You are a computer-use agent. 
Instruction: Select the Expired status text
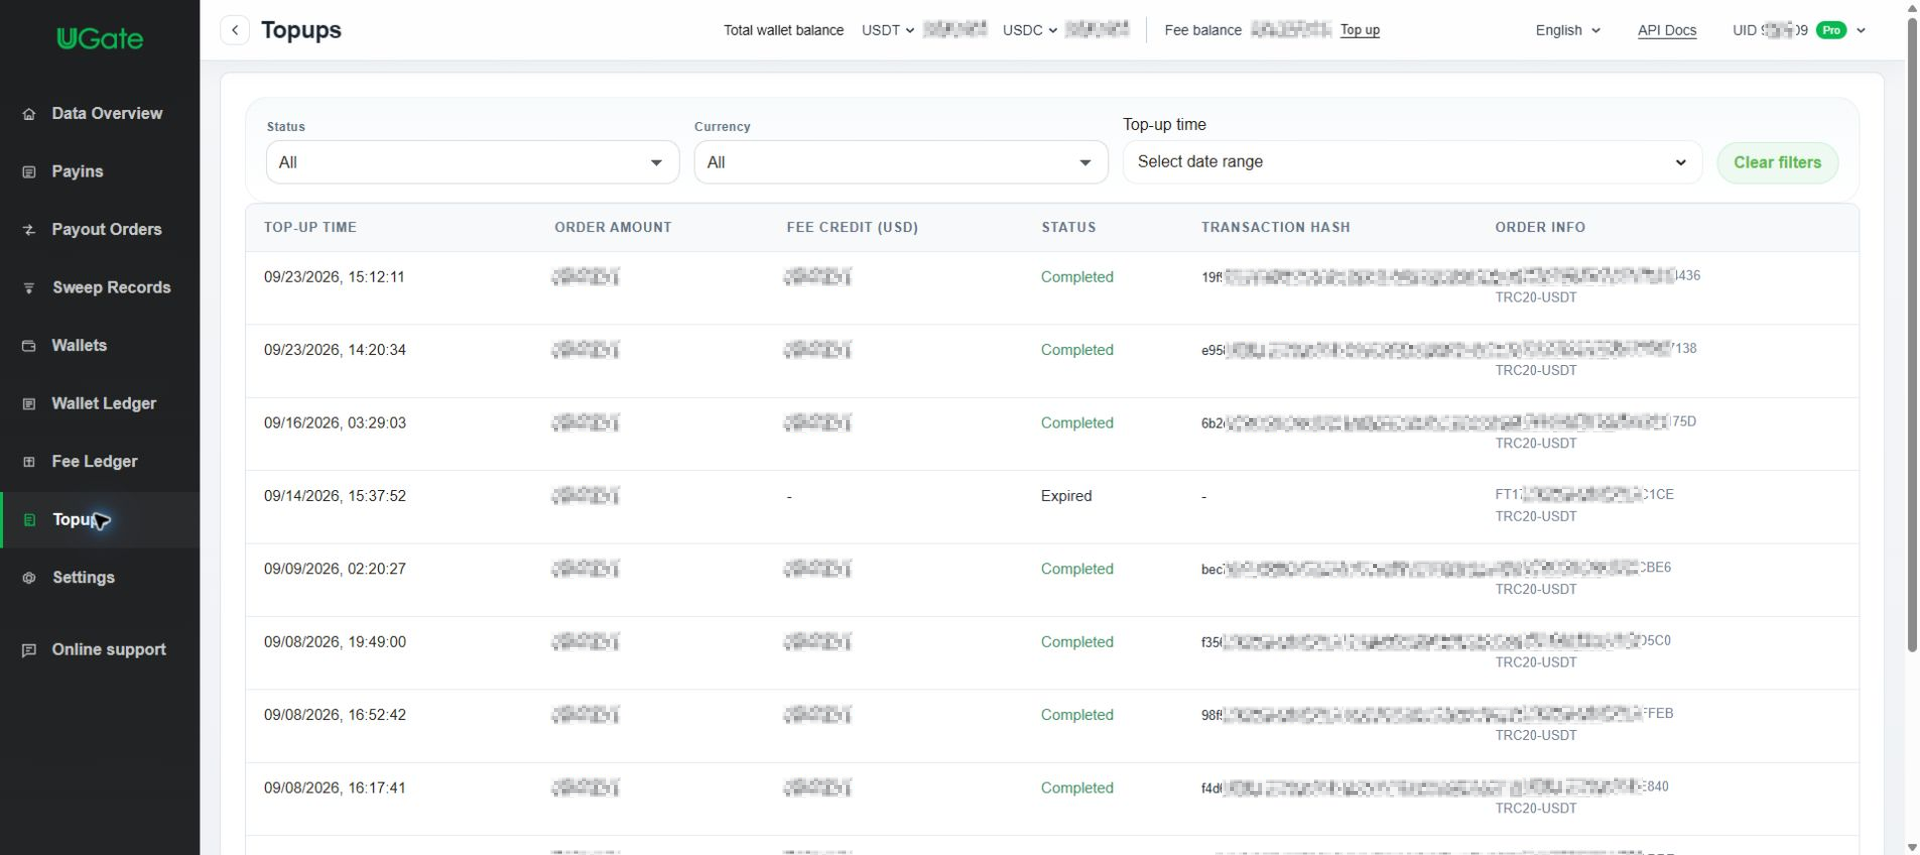(1066, 496)
